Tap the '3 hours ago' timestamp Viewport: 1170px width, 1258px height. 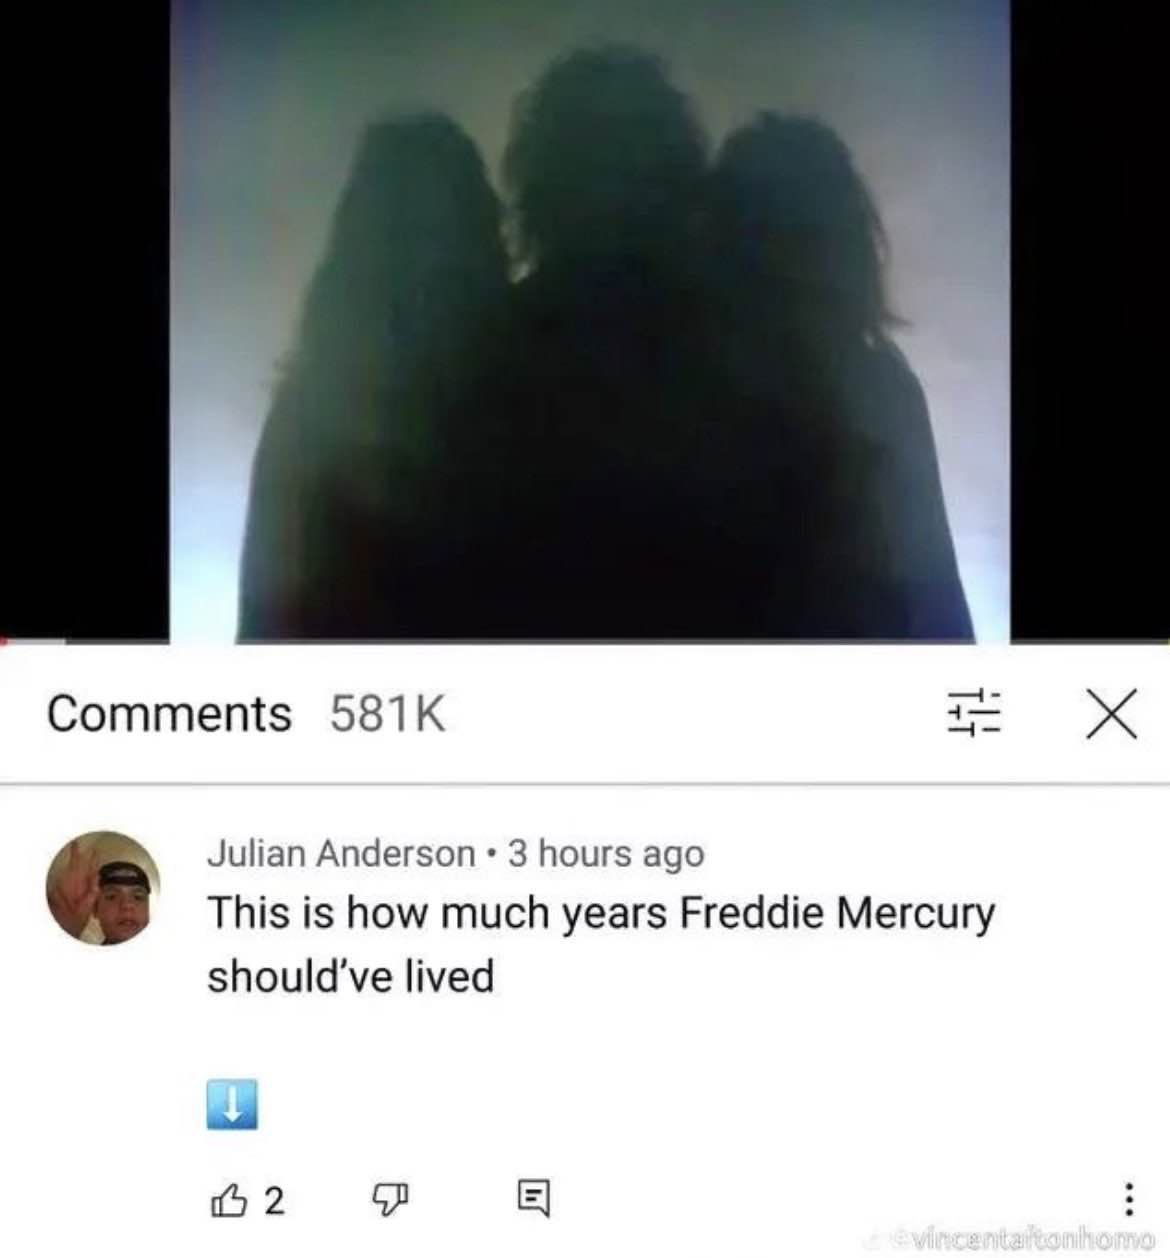(606, 854)
